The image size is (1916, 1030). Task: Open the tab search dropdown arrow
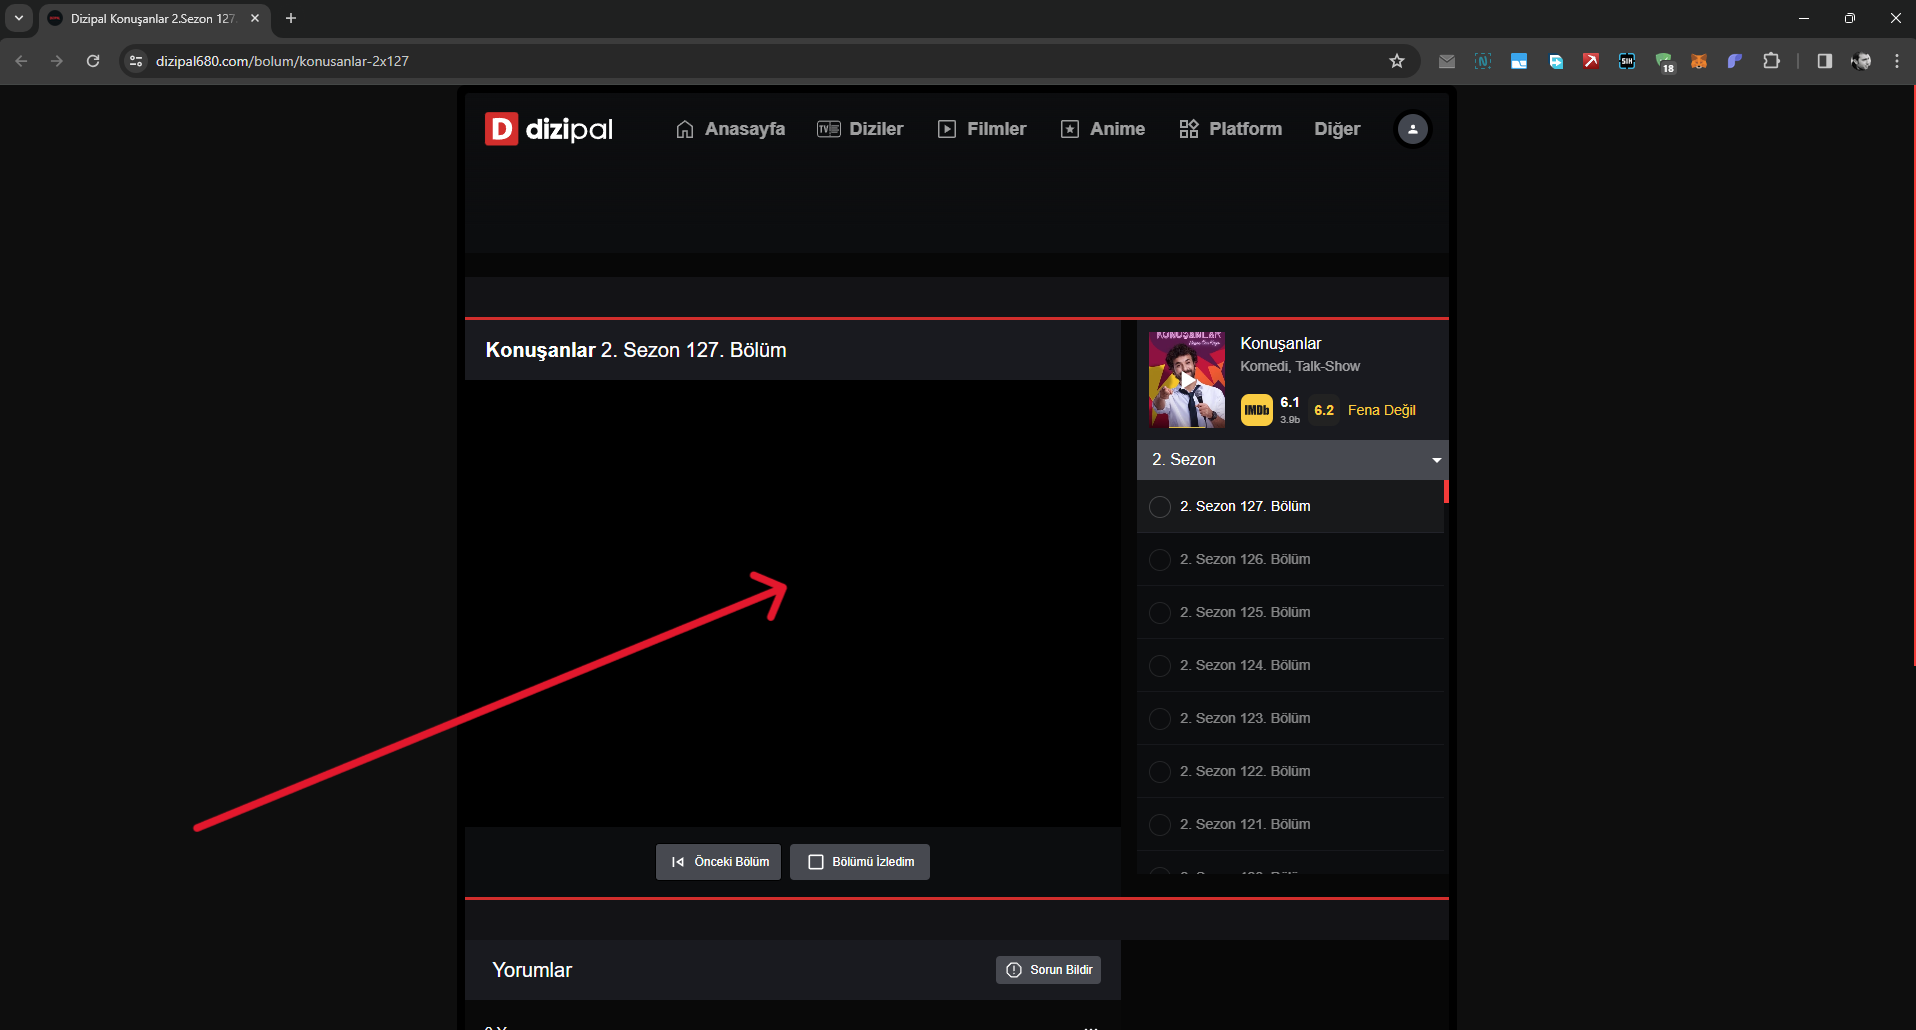(19, 18)
